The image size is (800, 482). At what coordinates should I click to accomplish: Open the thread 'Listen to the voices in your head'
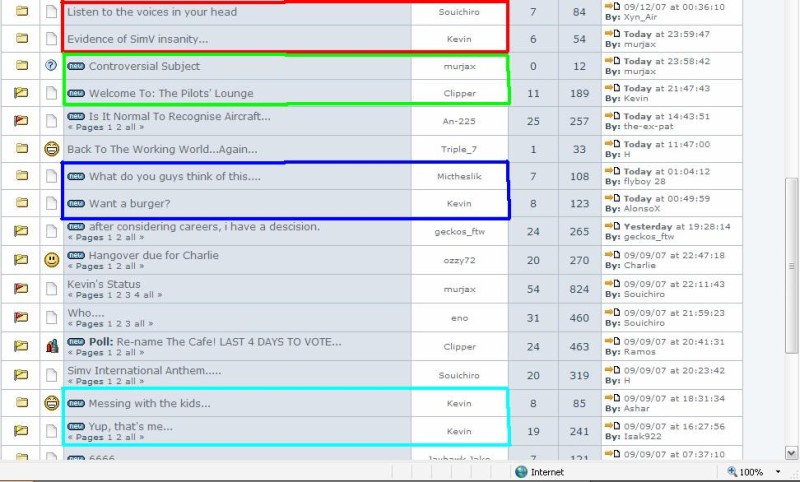[x=152, y=12]
